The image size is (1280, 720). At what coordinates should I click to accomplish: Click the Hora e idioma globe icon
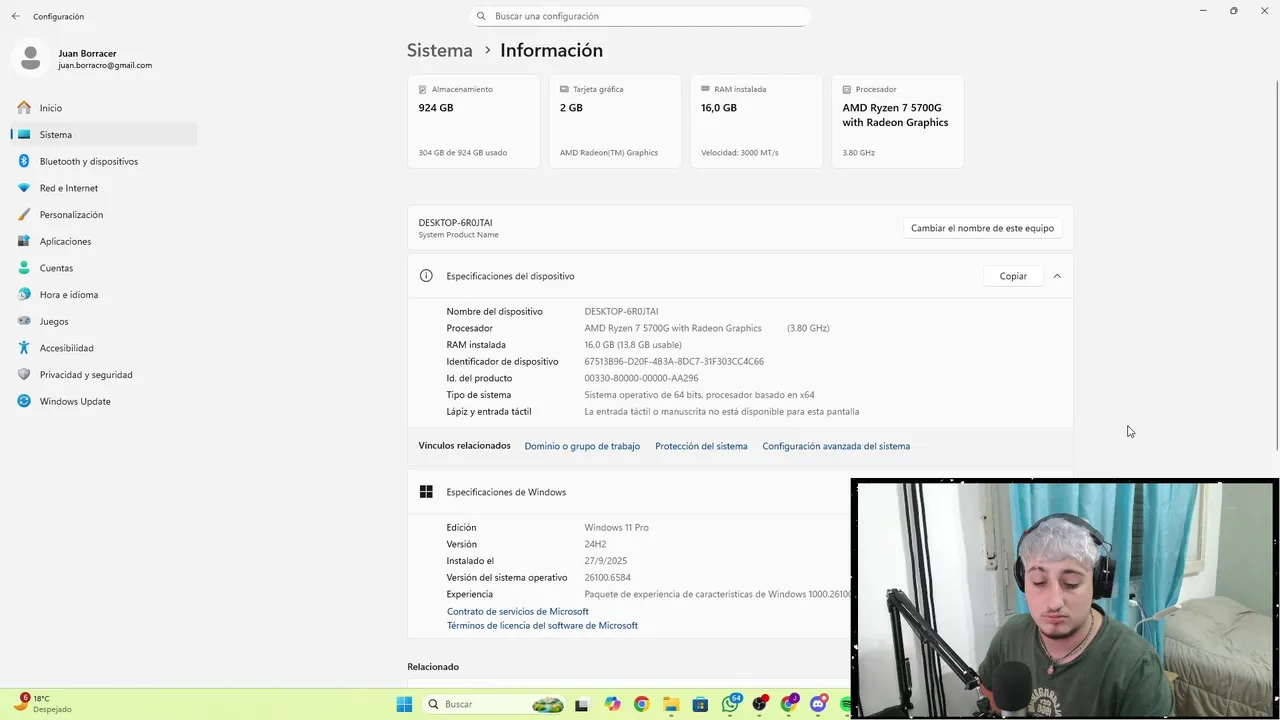coord(24,294)
